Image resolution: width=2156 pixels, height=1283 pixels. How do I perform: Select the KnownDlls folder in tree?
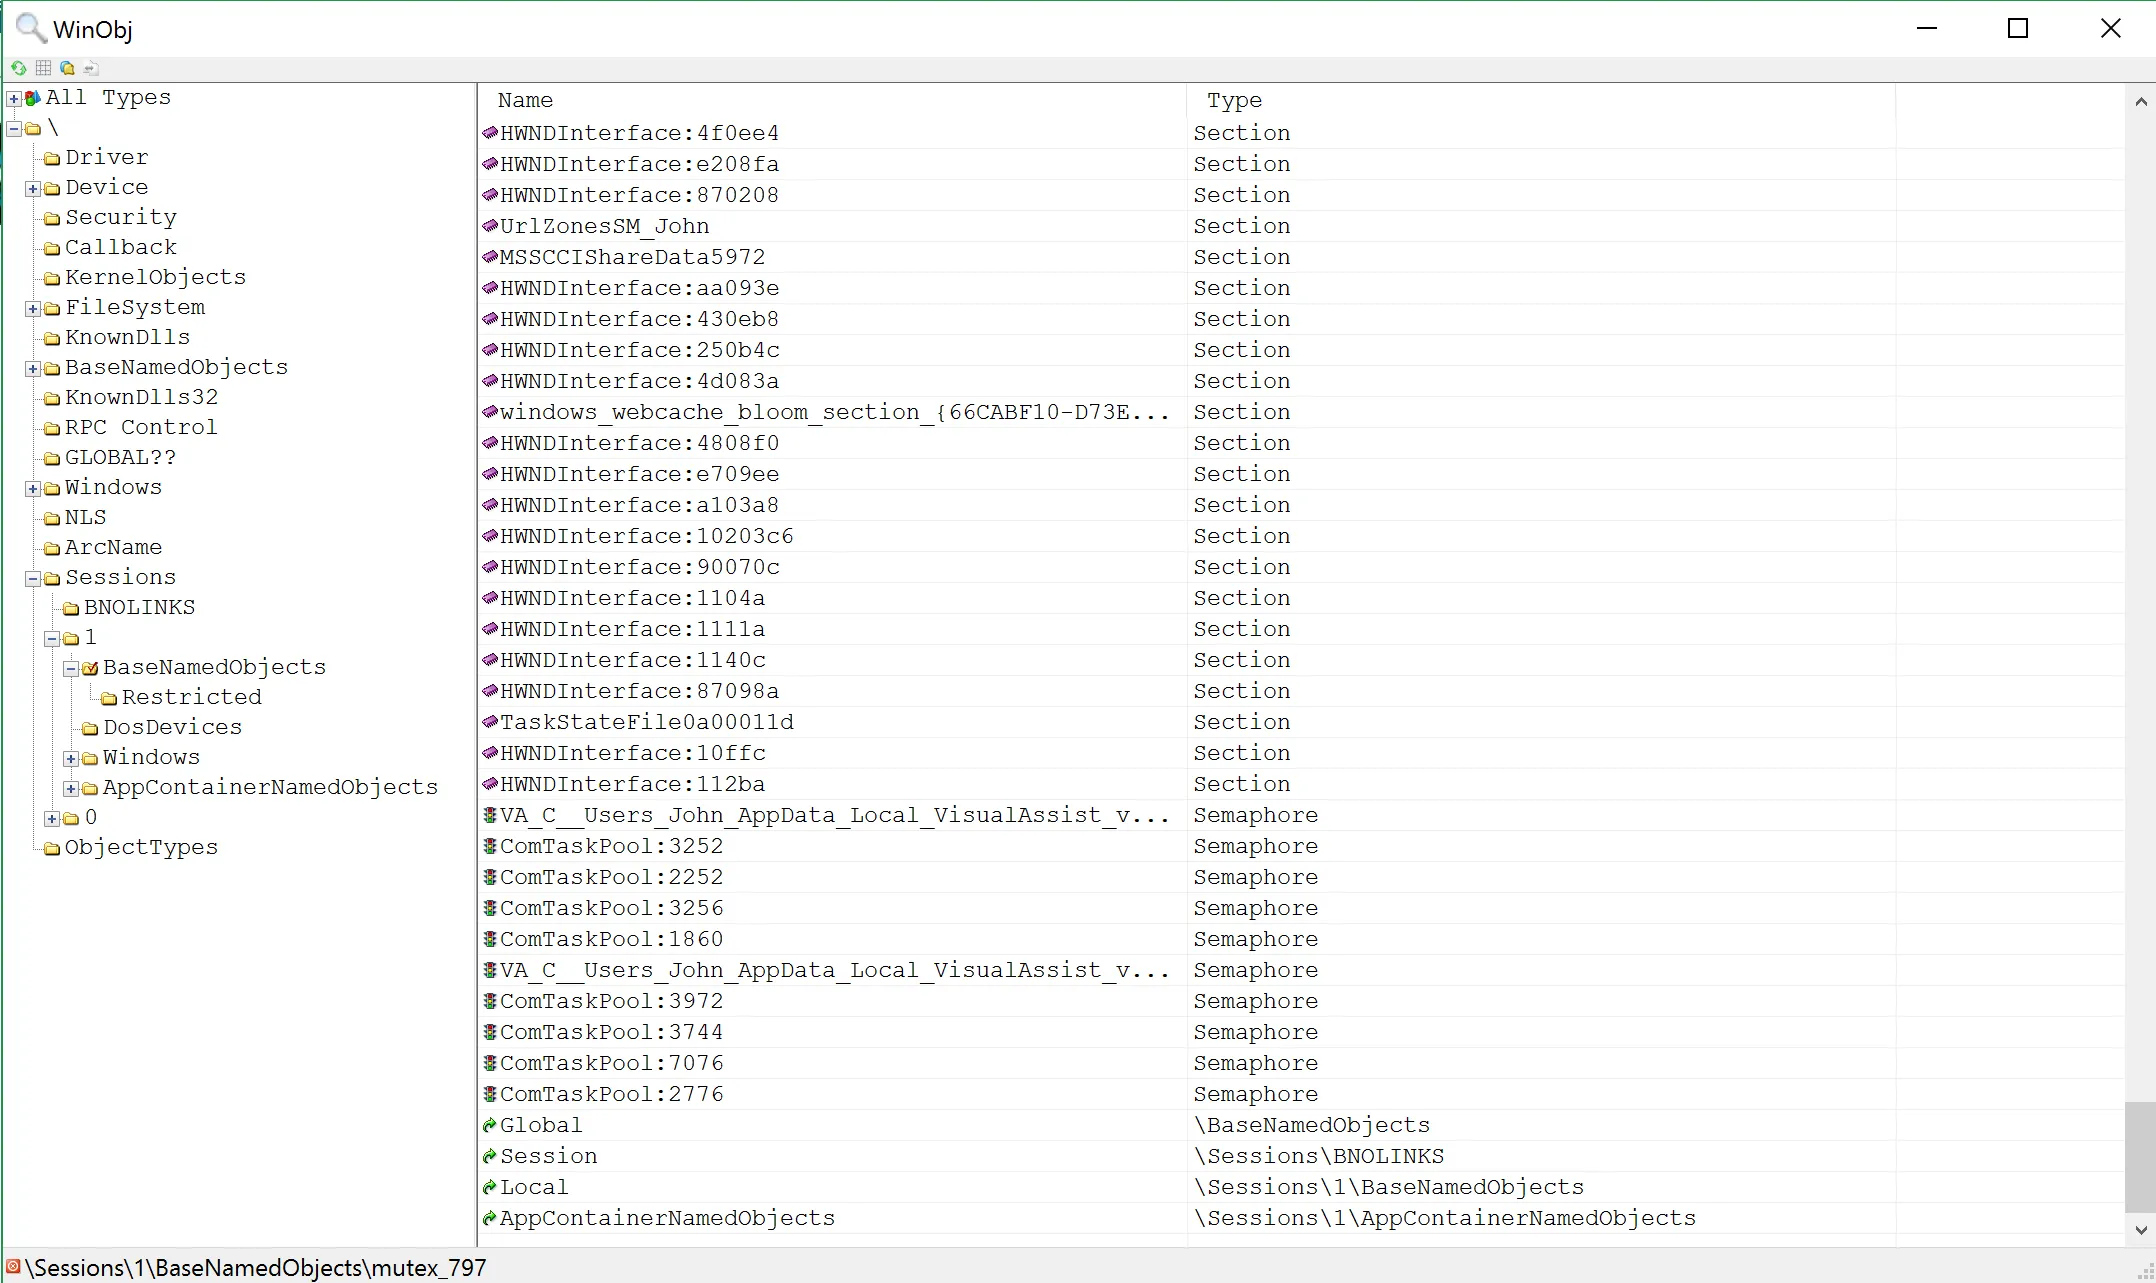coord(127,338)
